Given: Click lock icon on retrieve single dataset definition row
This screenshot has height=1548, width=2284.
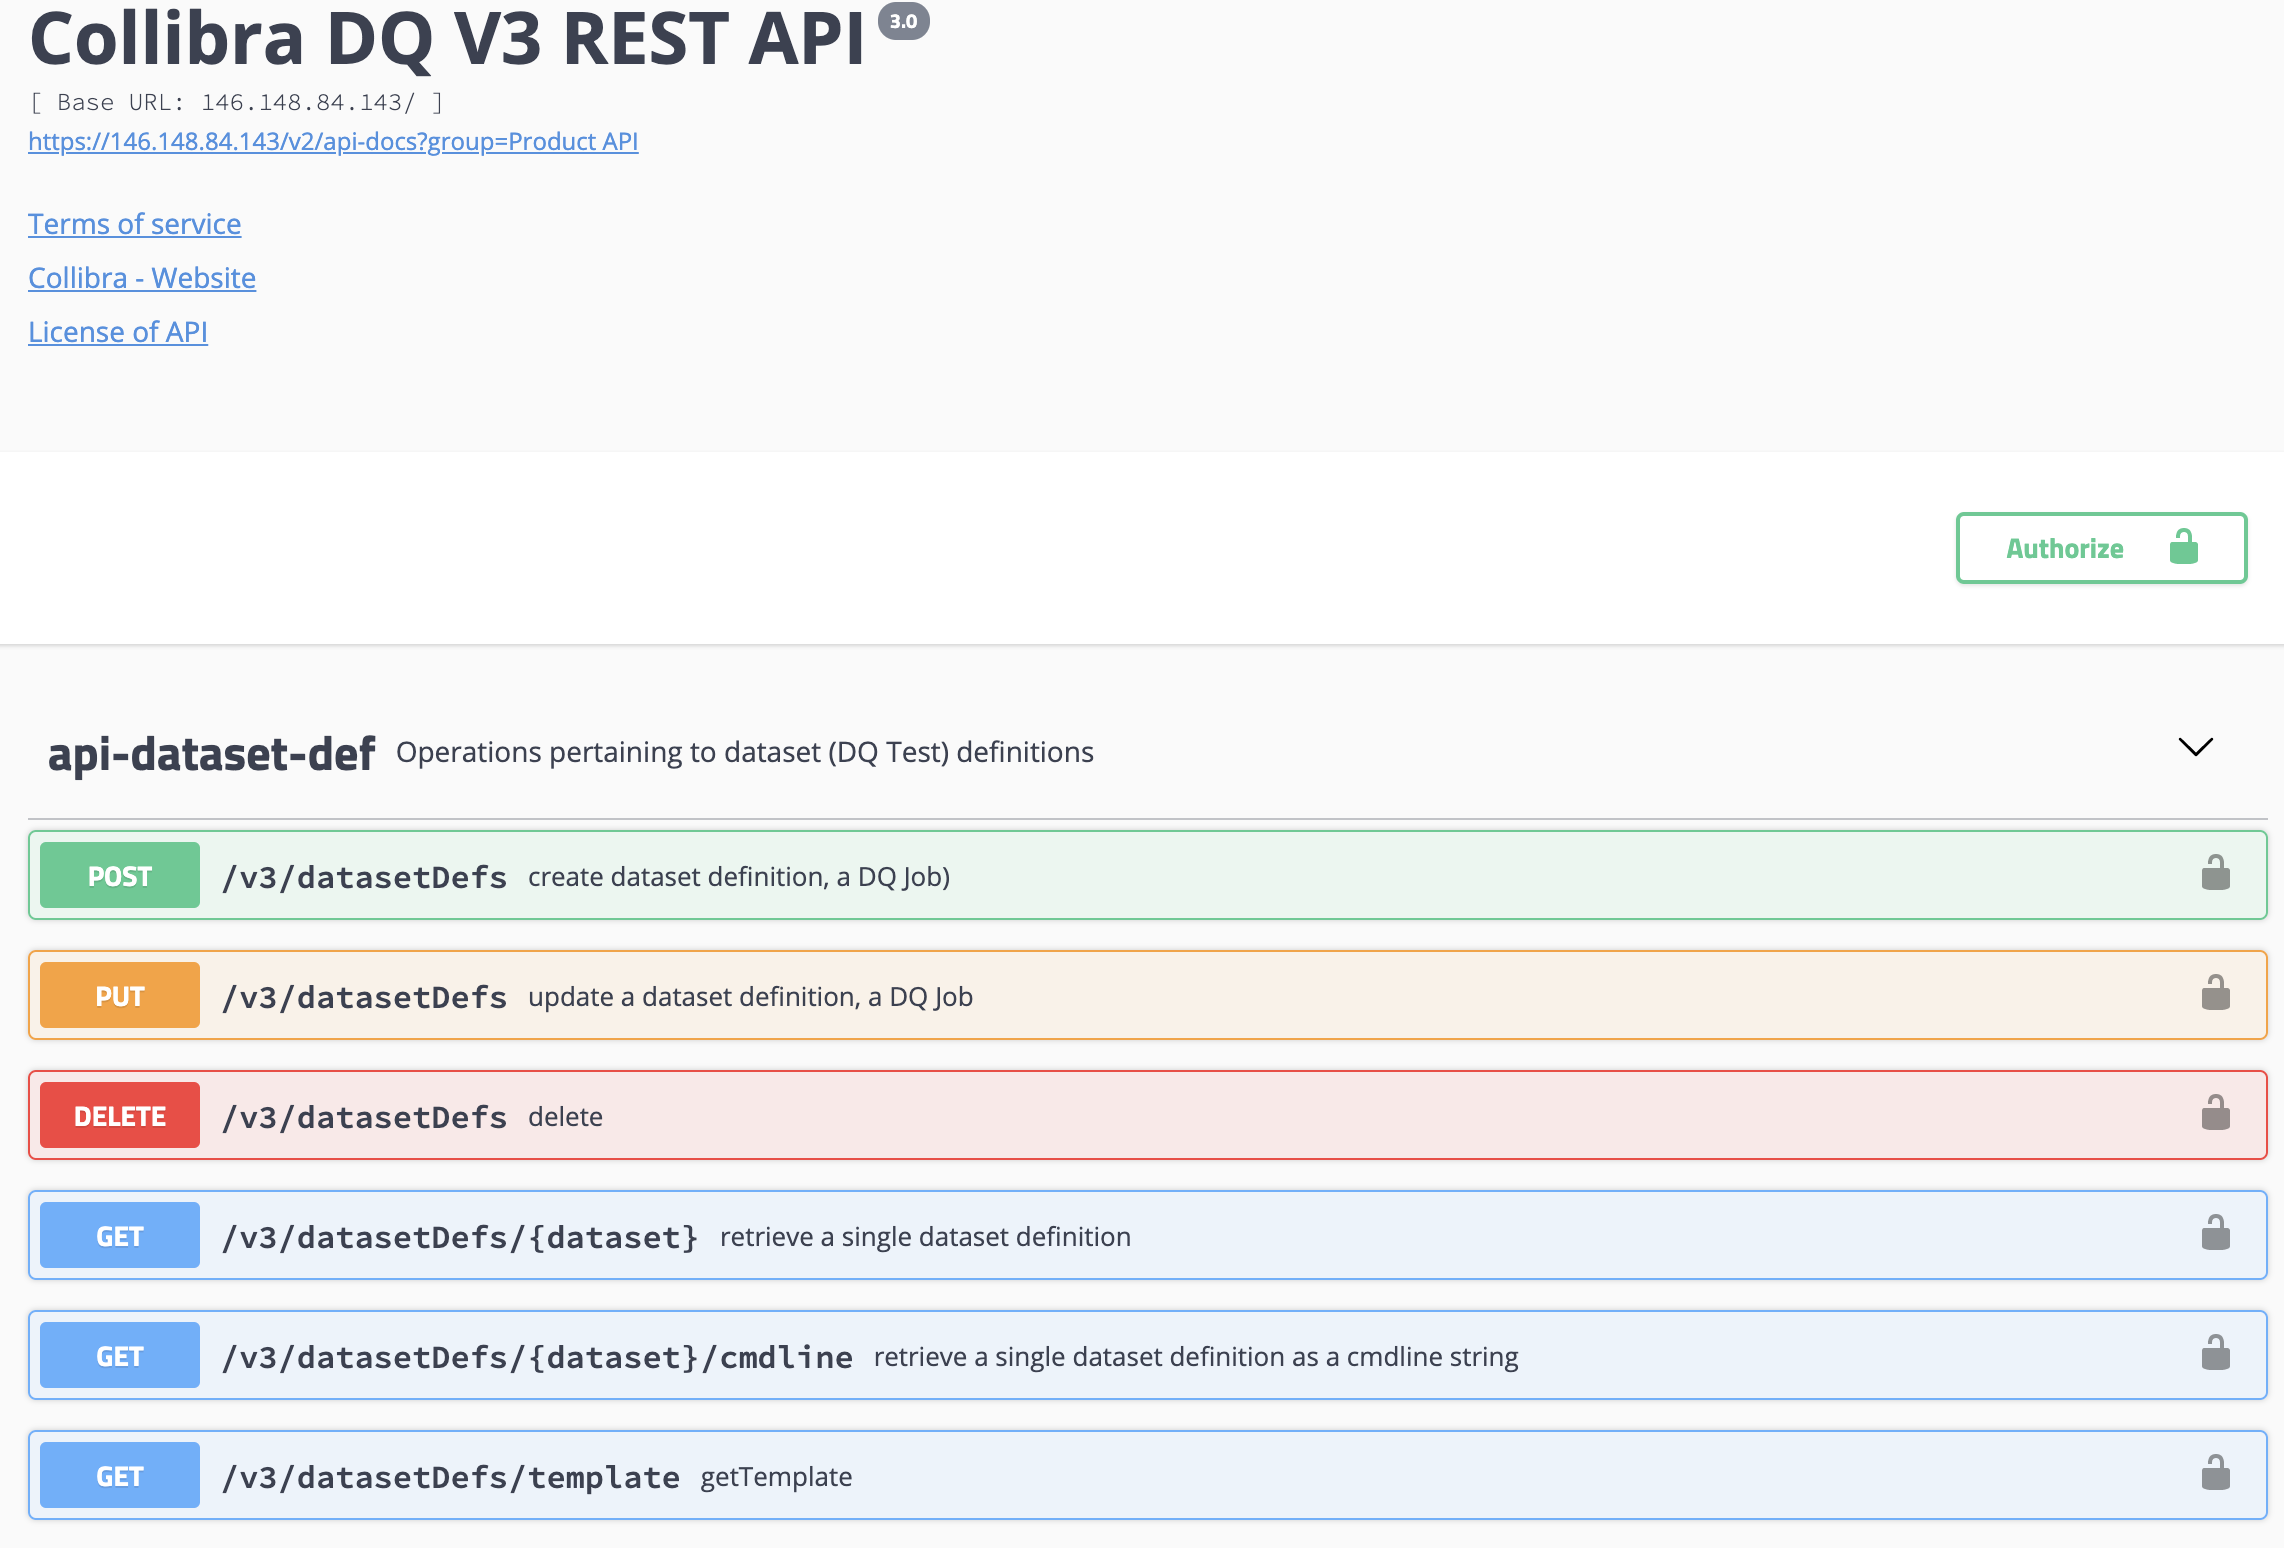Looking at the screenshot, I should click(2216, 1233).
